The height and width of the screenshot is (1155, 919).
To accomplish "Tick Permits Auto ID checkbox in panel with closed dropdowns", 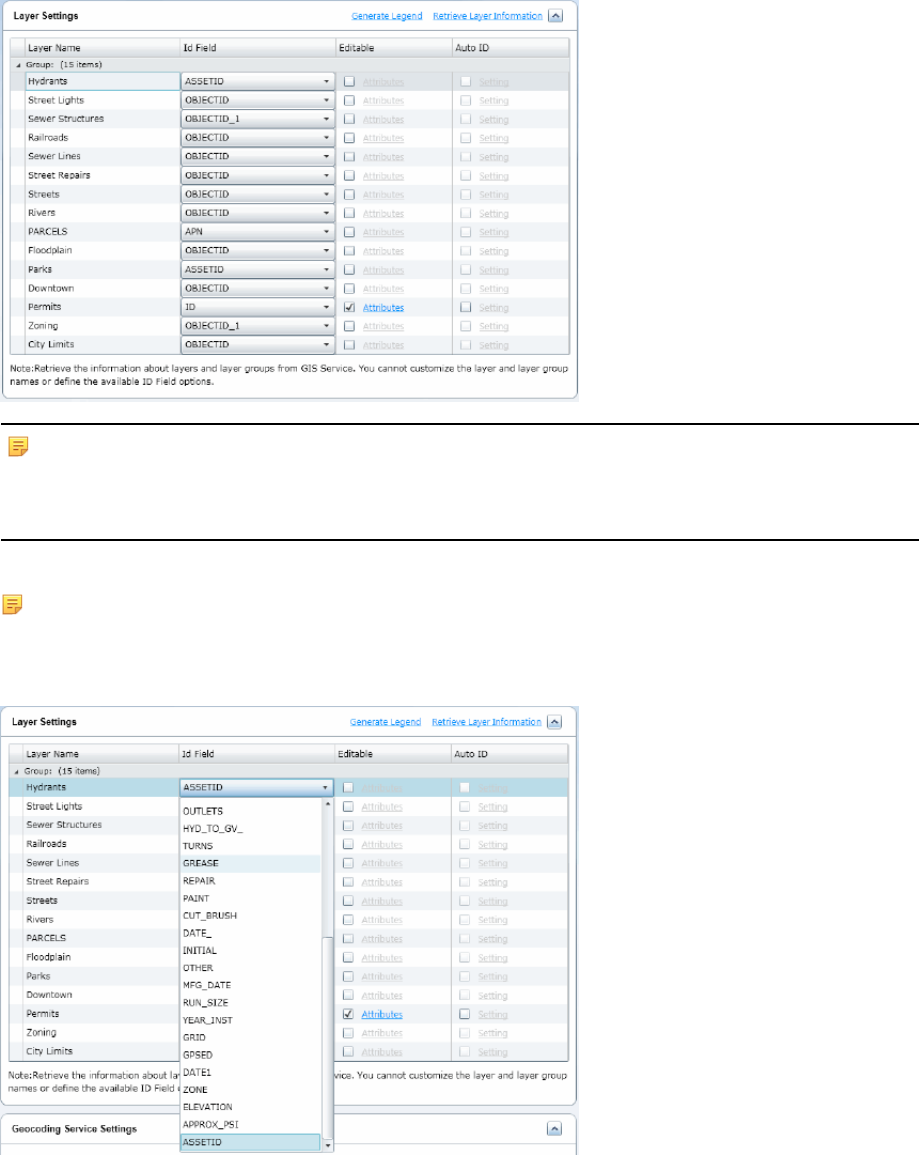I will (465, 307).
